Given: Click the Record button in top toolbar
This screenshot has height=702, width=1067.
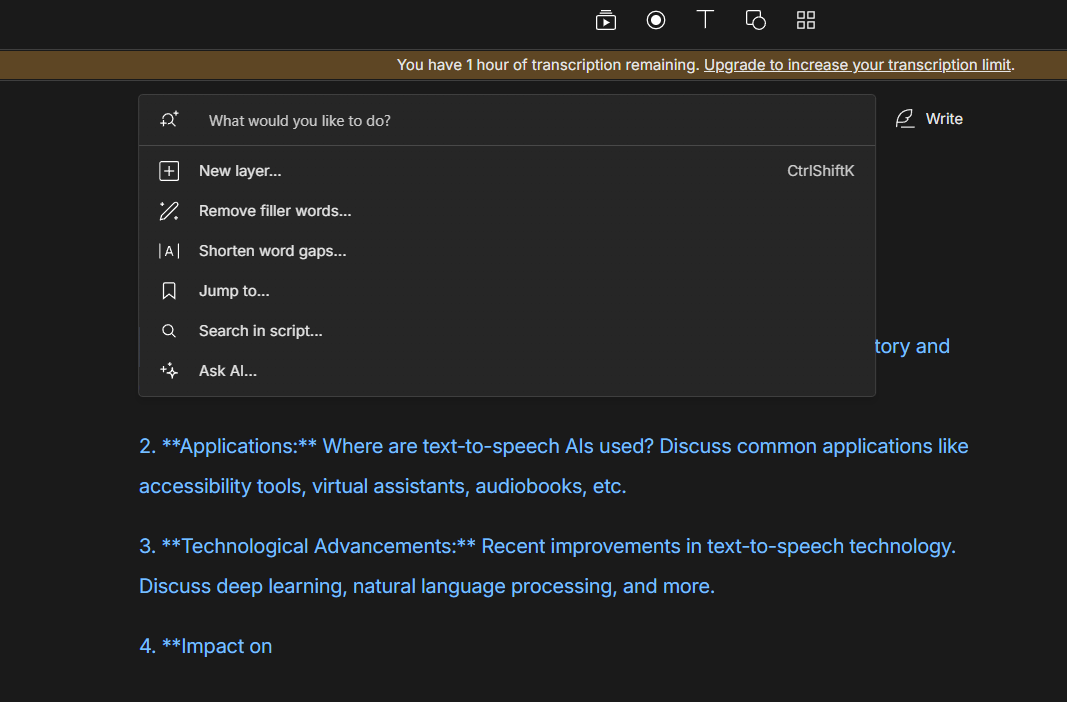Looking at the screenshot, I should (656, 20).
